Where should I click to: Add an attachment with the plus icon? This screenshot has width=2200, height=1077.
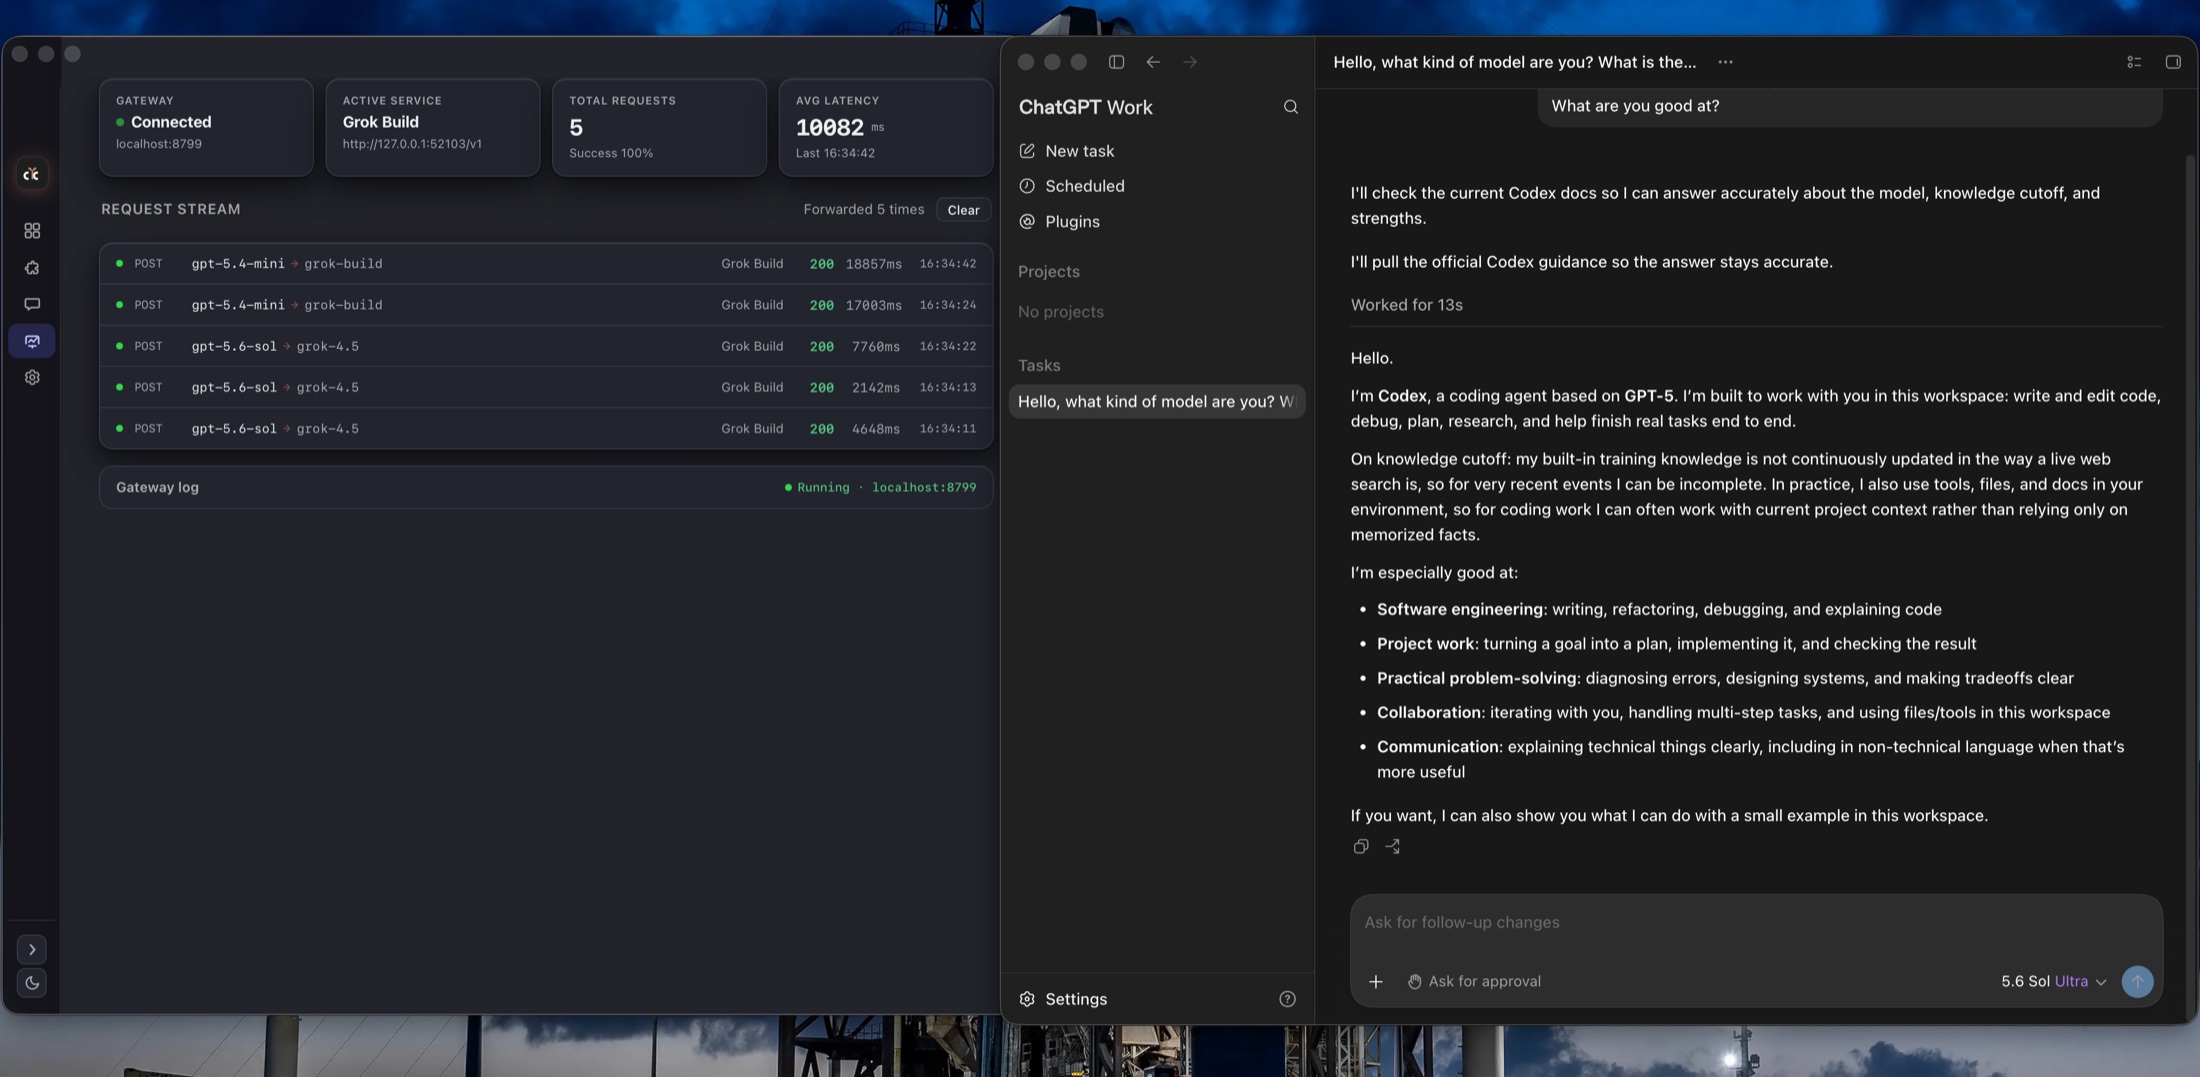coord(1375,982)
